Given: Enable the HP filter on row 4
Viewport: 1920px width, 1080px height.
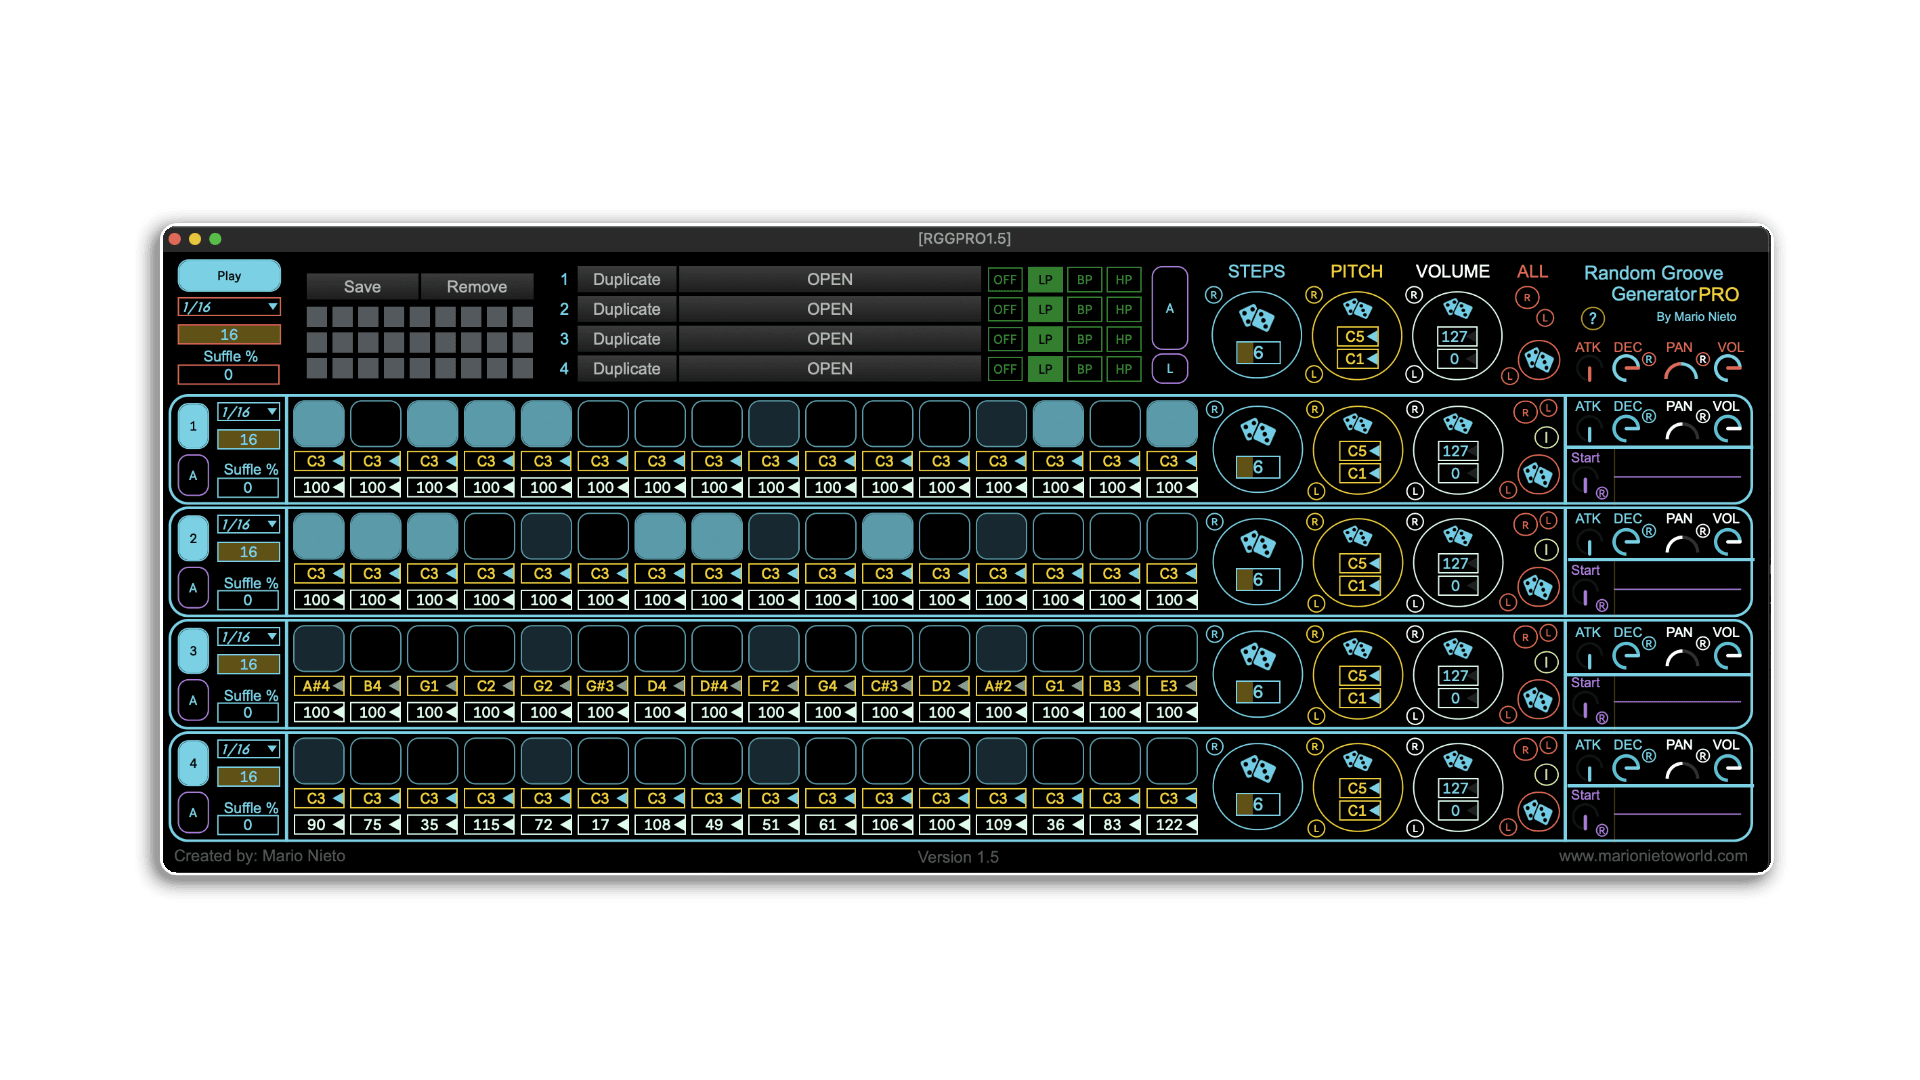Looking at the screenshot, I should [x=1124, y=369].
